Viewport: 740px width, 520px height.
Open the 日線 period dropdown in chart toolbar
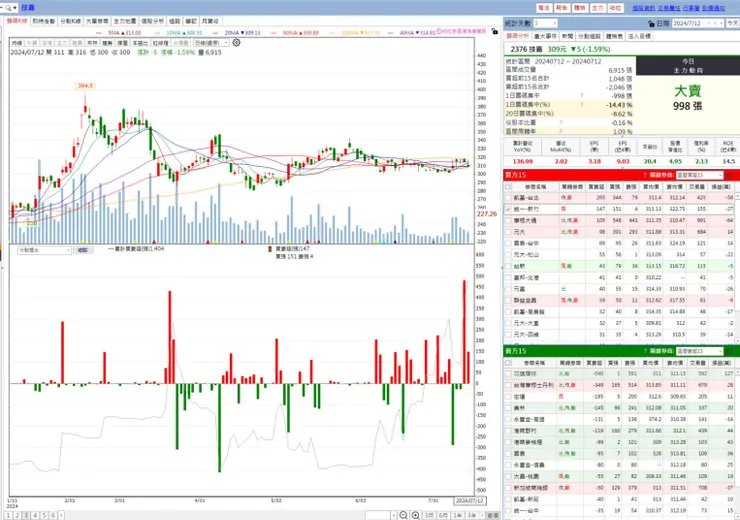(x=211, y=43)
